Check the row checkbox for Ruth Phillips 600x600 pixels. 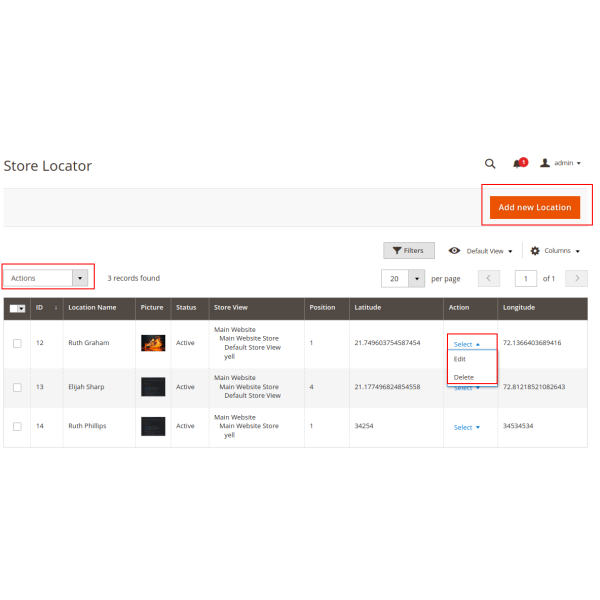[x=16, y=427]
